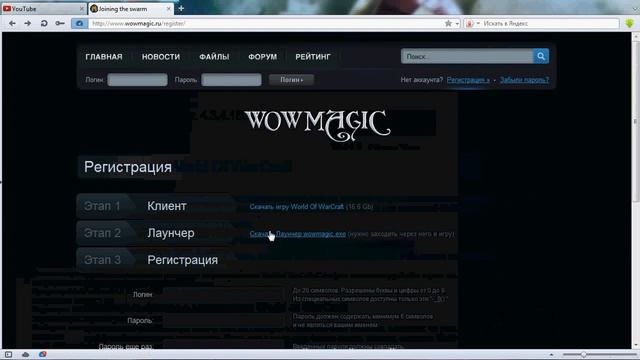
Task: Click the 'Этап 2 Лаунчер' step header
Action: 157,233
